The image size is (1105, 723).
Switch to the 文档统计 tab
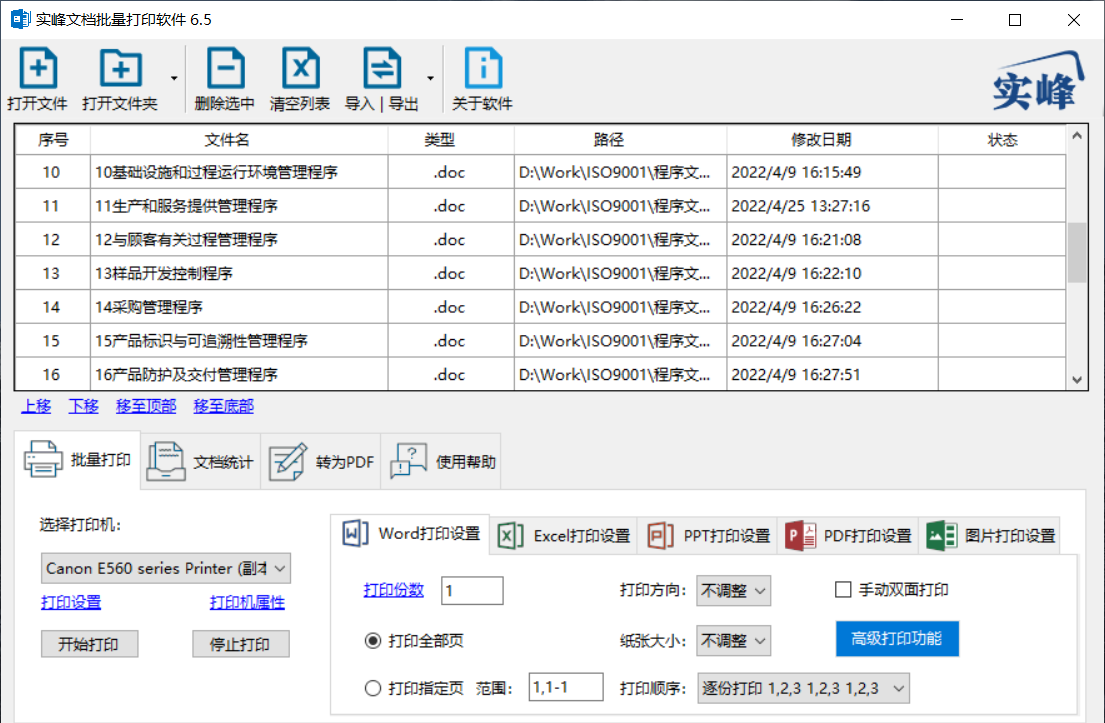click(x=201, y=462)
